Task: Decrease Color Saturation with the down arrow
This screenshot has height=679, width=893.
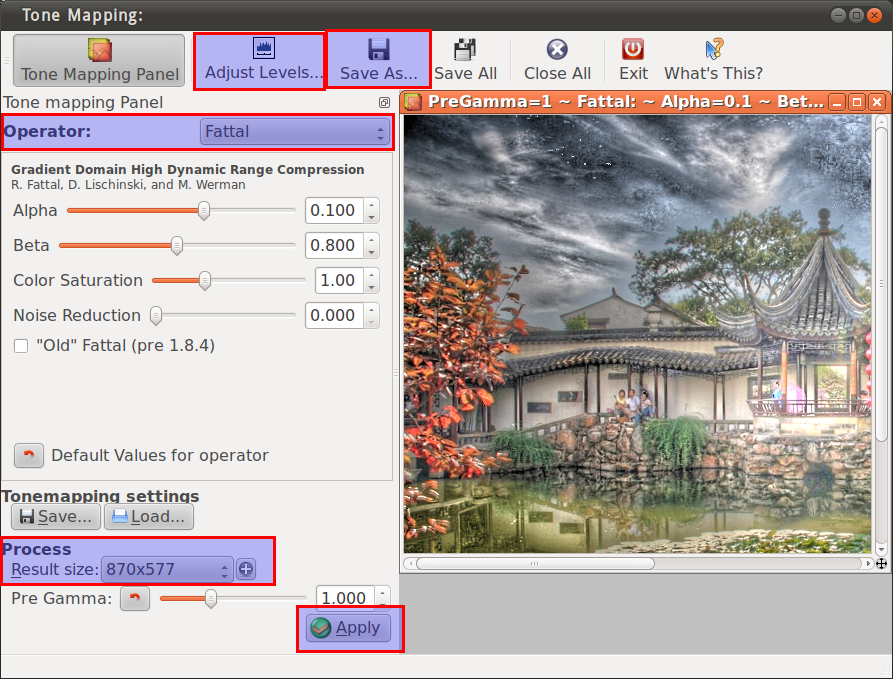Action: (371, 287)
